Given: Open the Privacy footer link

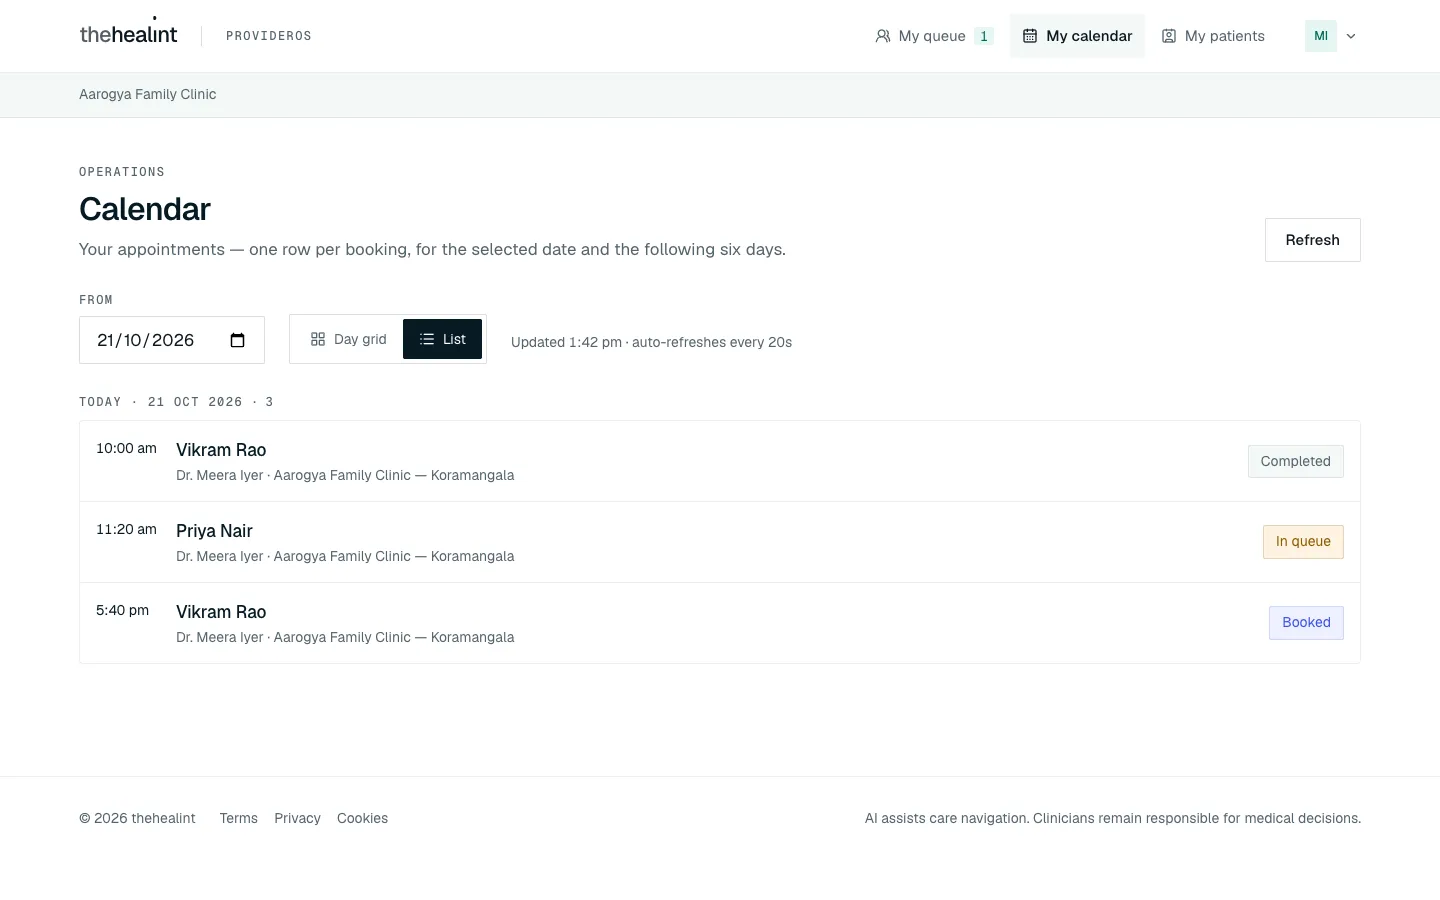Looking at the screenshot, I should [297, 818].
